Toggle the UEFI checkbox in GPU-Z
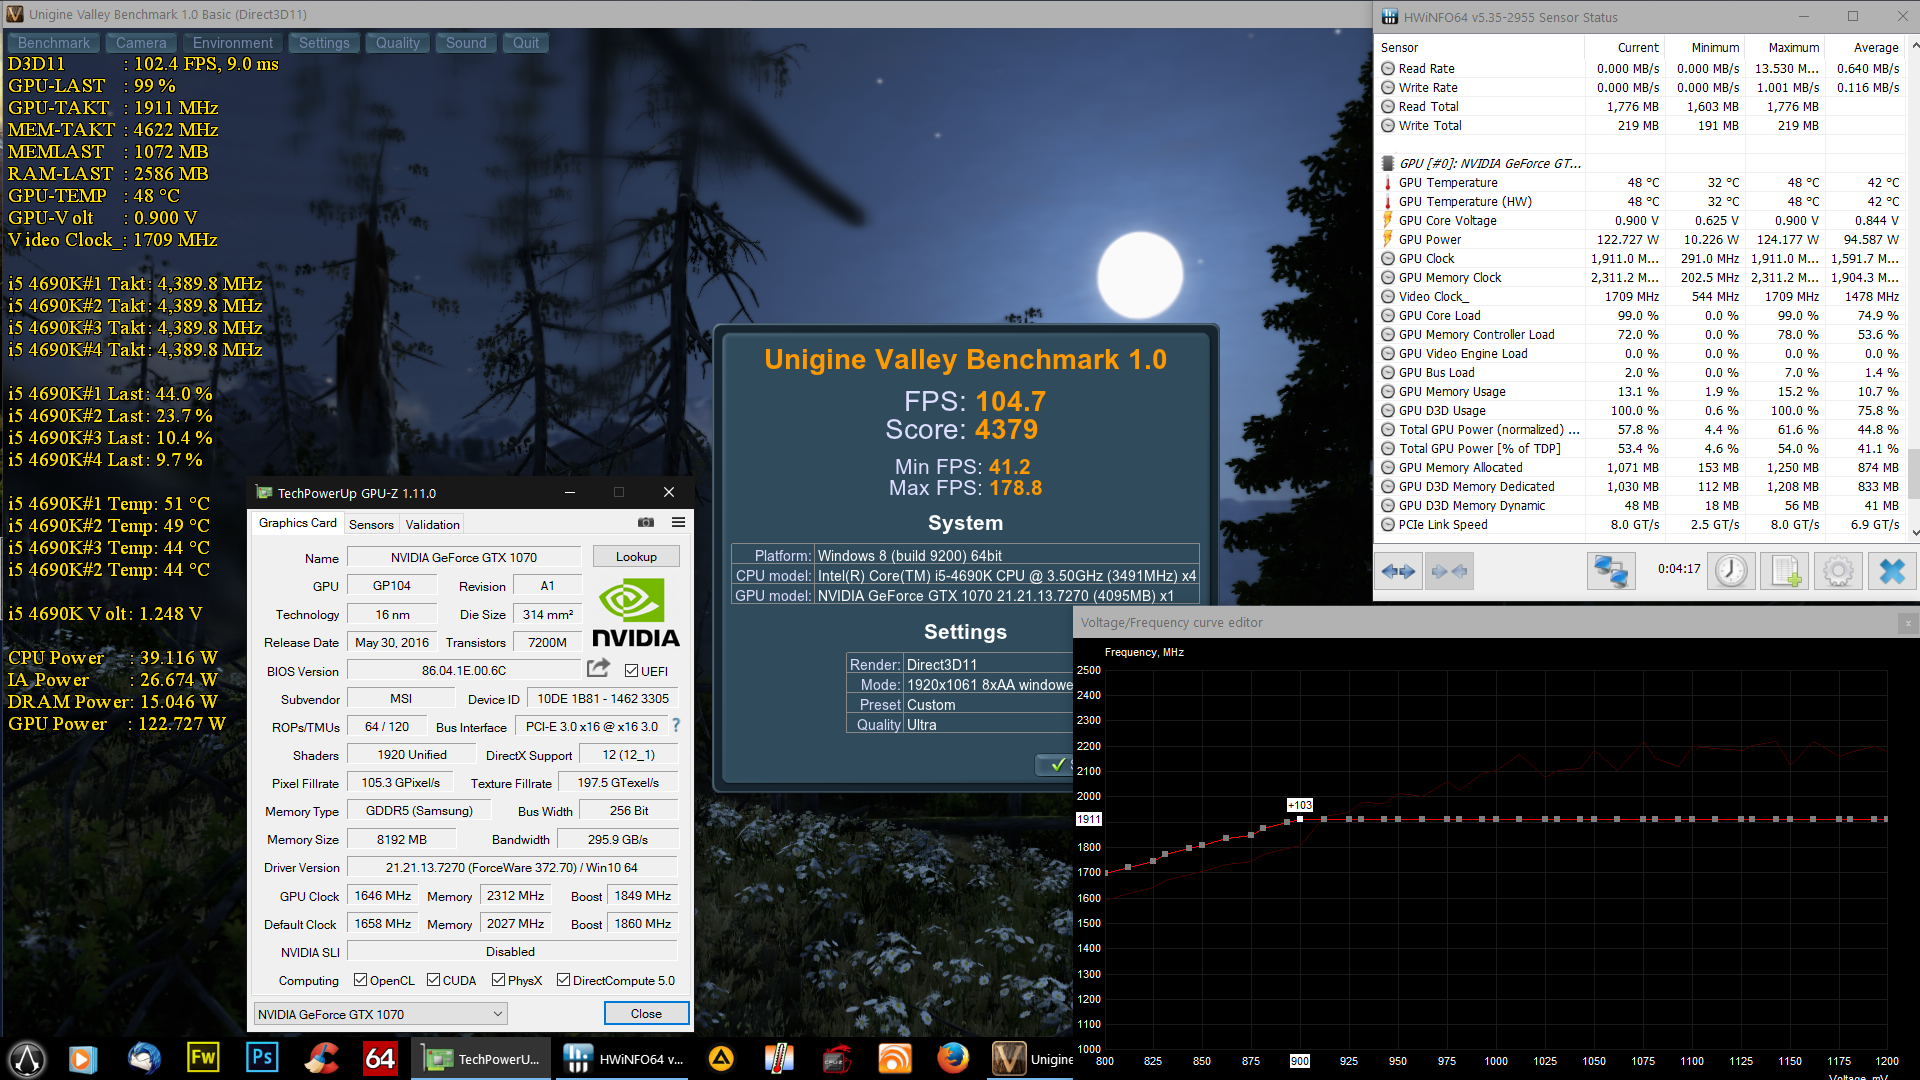This screenshot has width=1920, height=1080. click(x=631, y=671)
